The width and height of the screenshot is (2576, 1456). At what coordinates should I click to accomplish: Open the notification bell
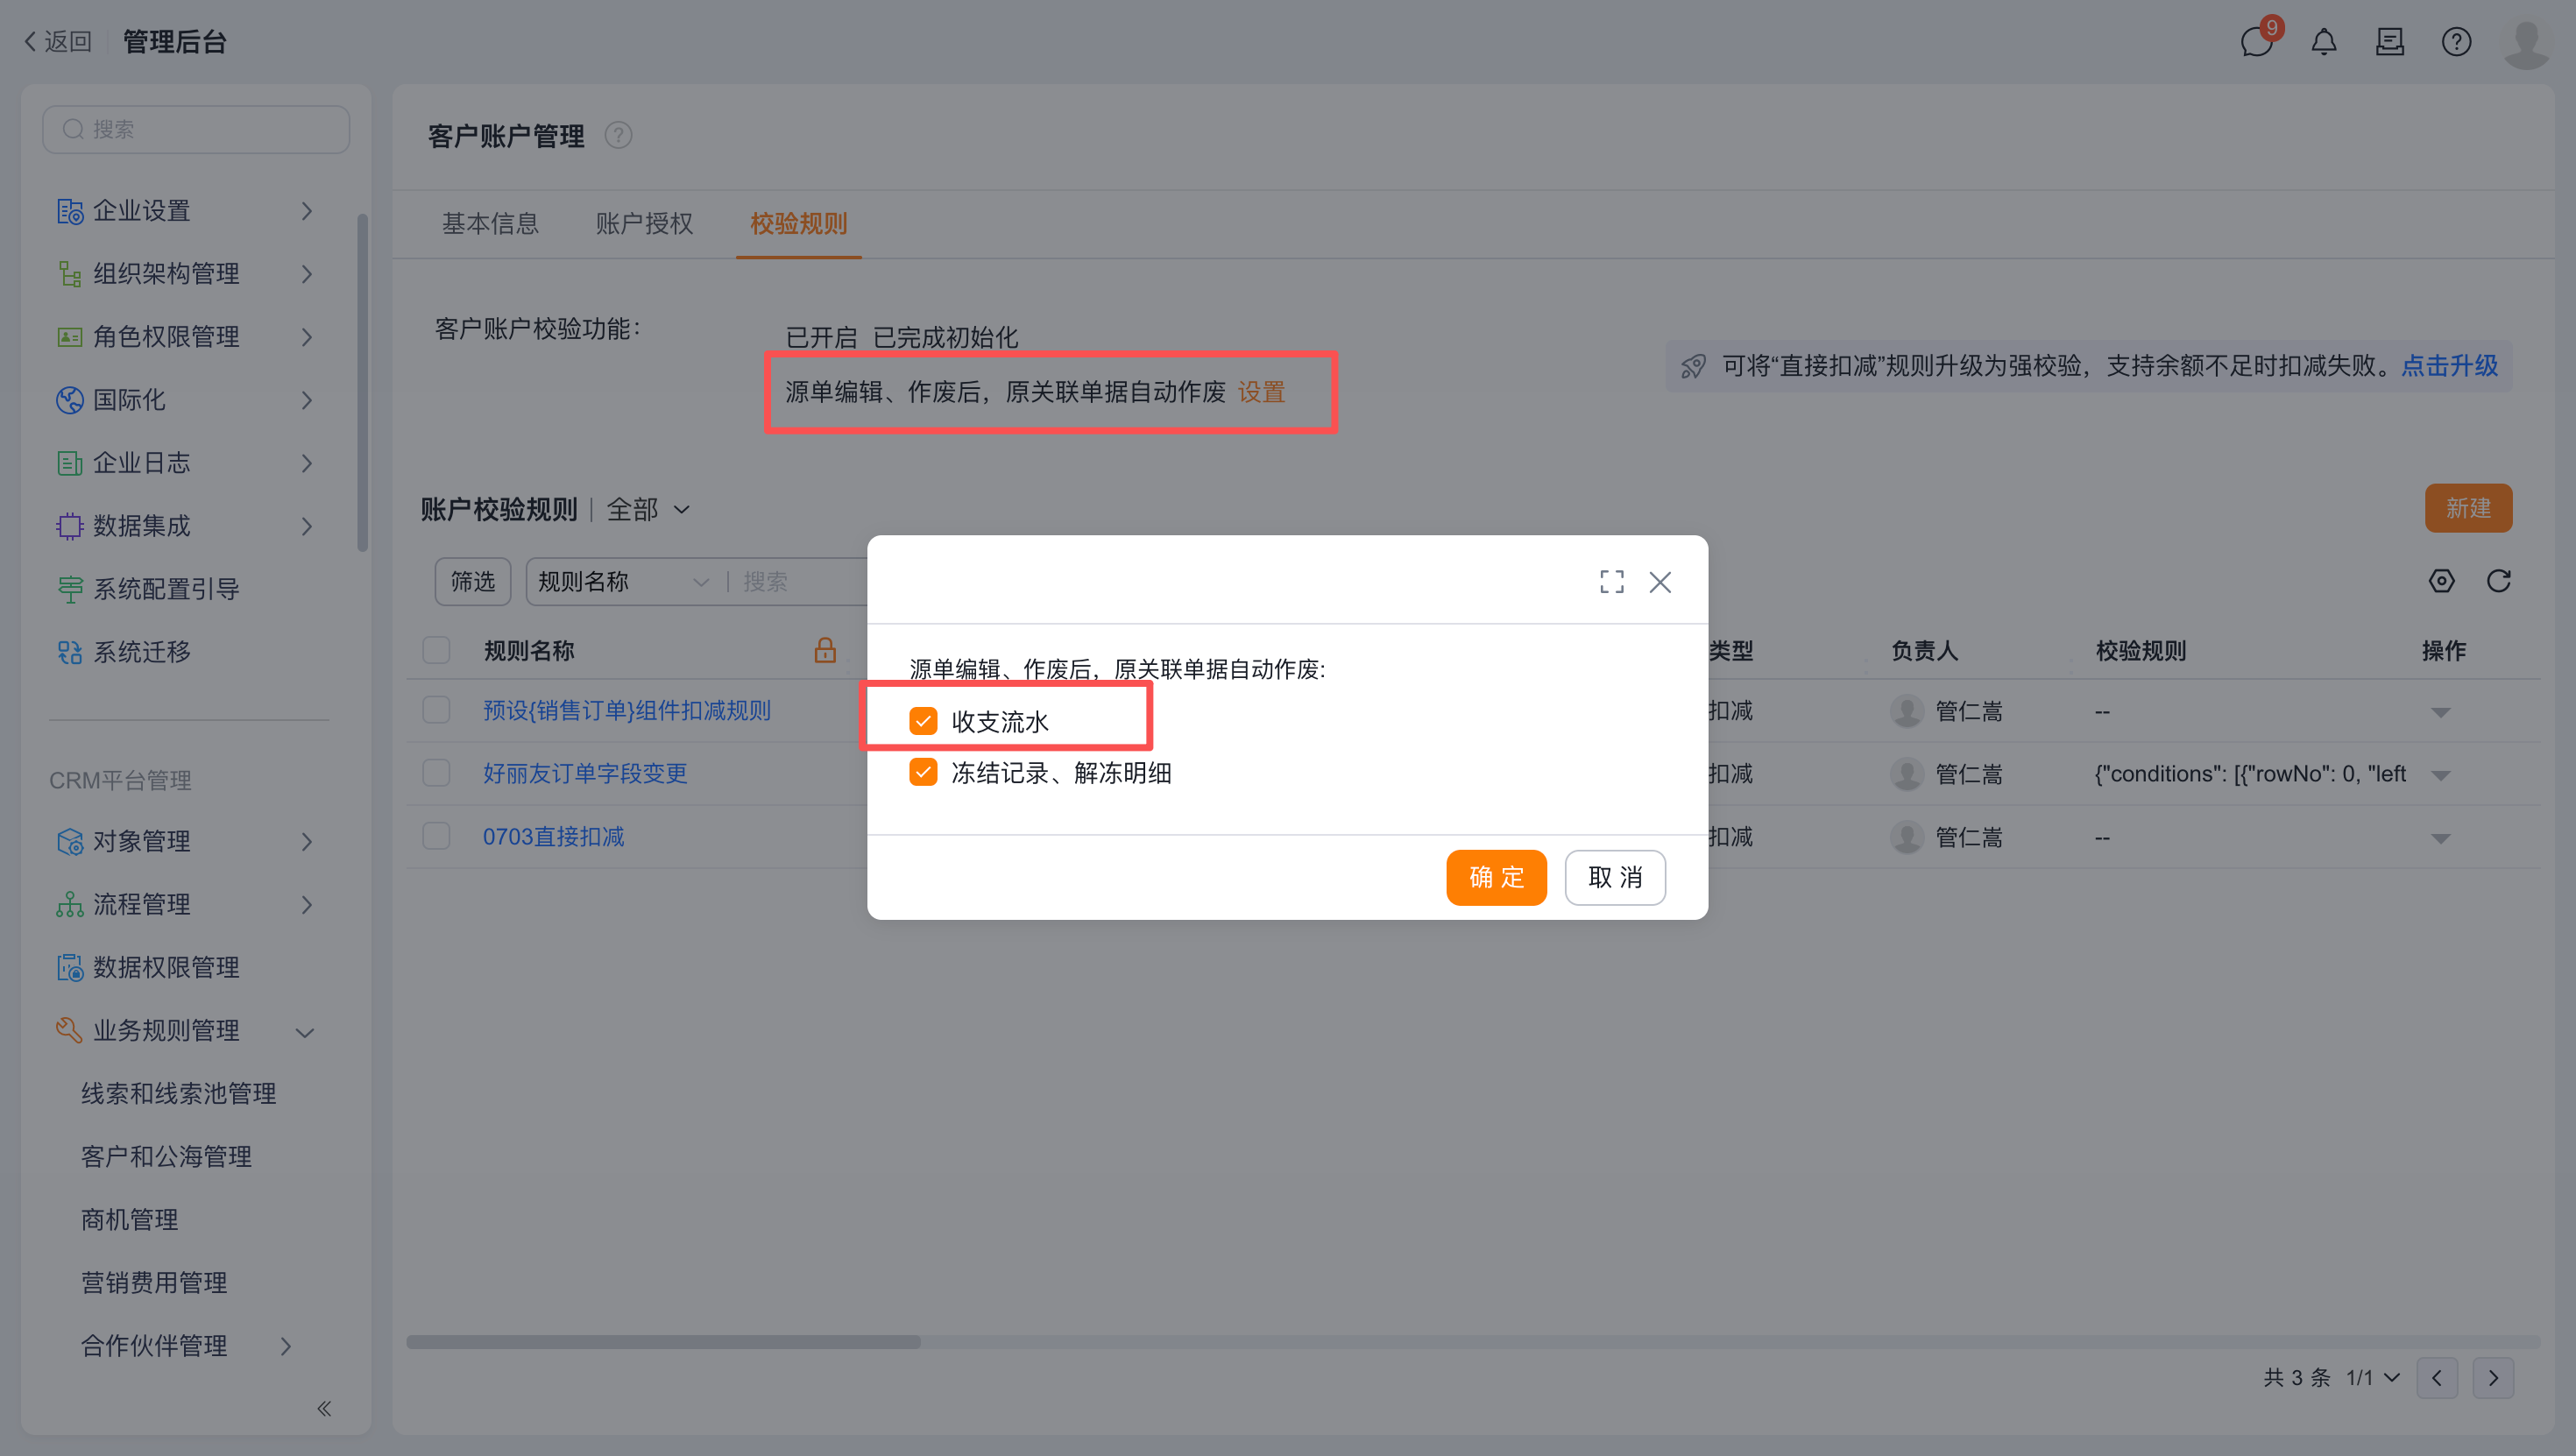point(2324,41)
